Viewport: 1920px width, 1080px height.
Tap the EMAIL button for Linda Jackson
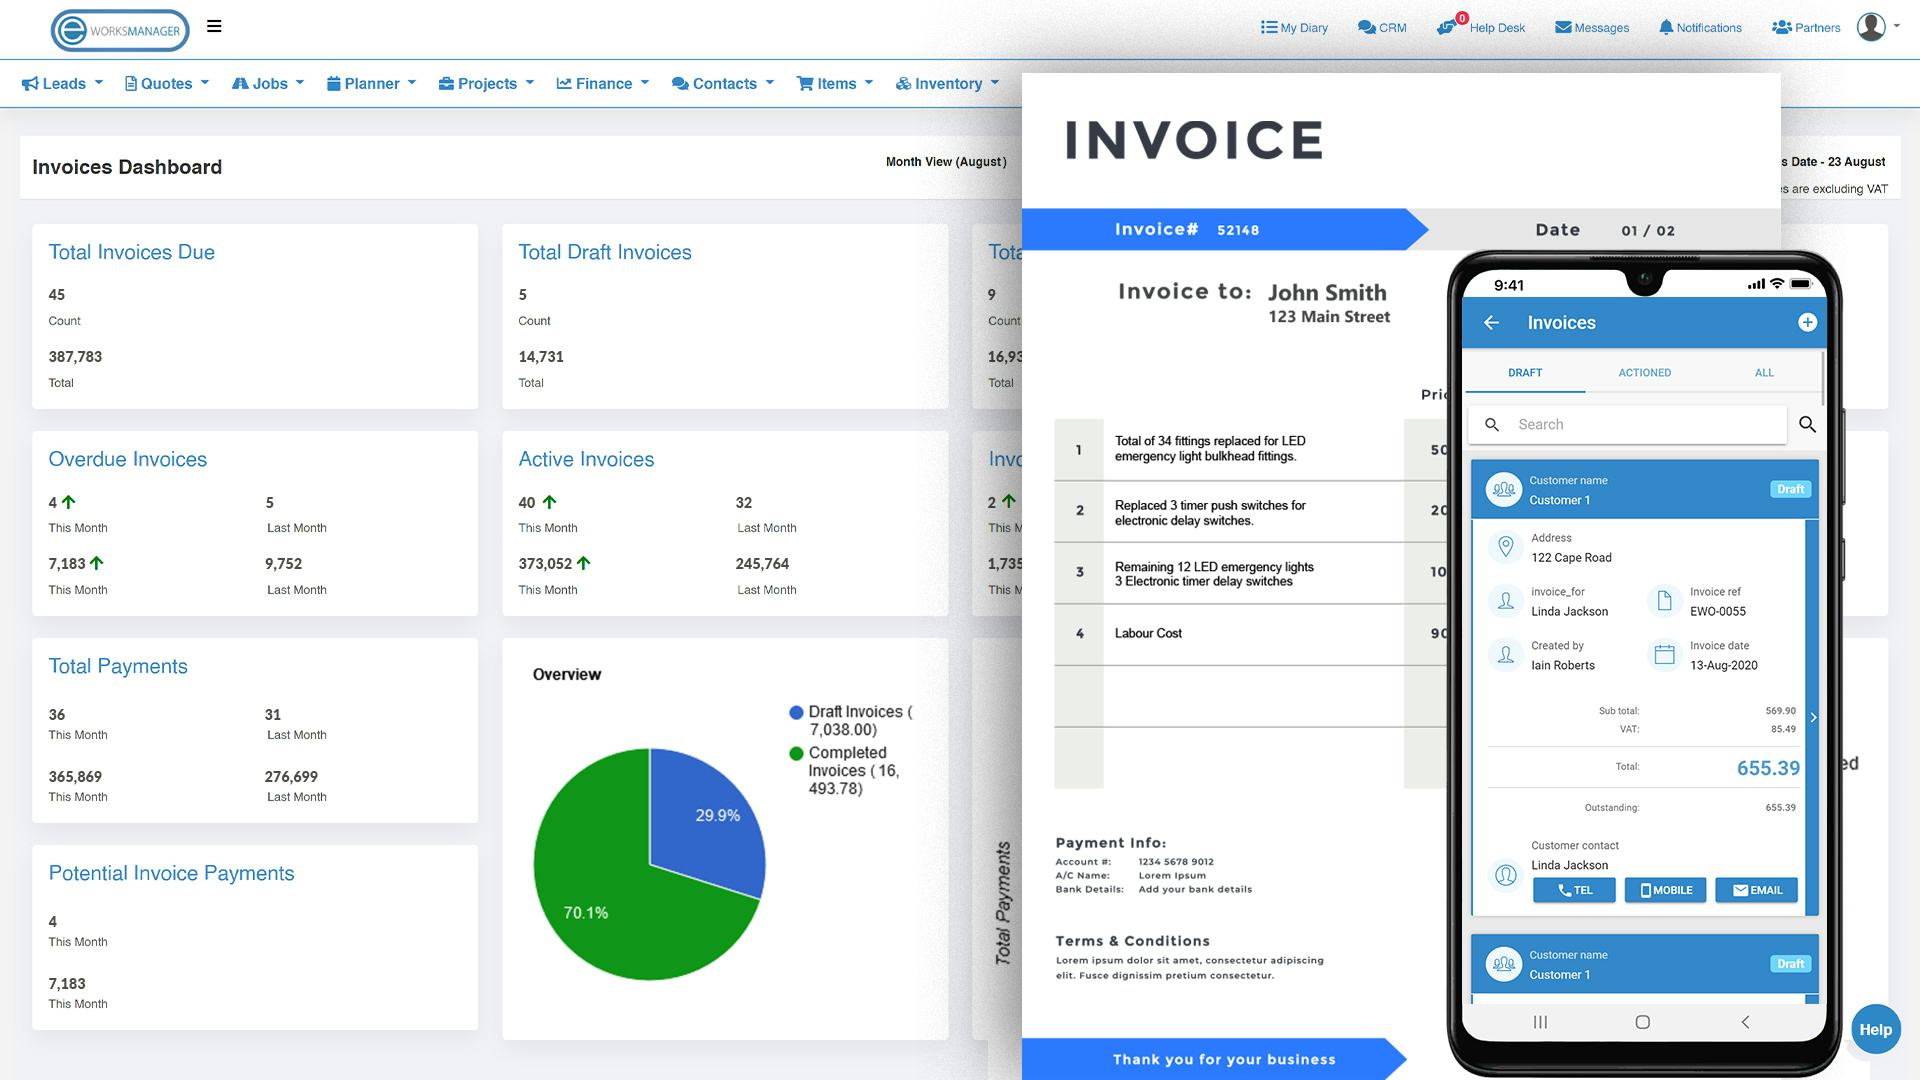pyautogui.click(x=1756, y=890)
